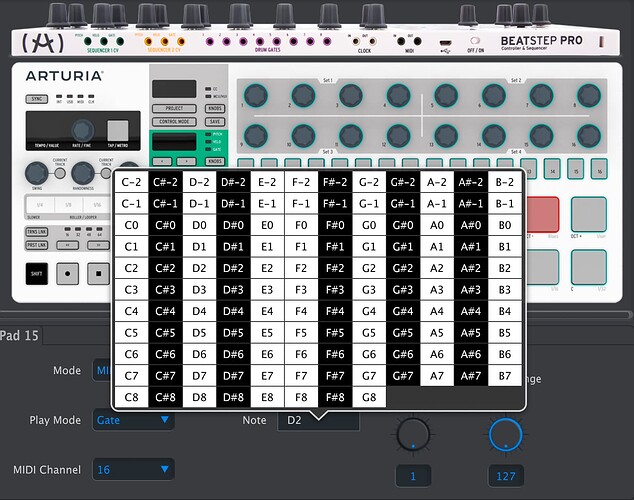Select the pad above the 1/32 label
634x500 pixels.
click(x=589, y=267)
